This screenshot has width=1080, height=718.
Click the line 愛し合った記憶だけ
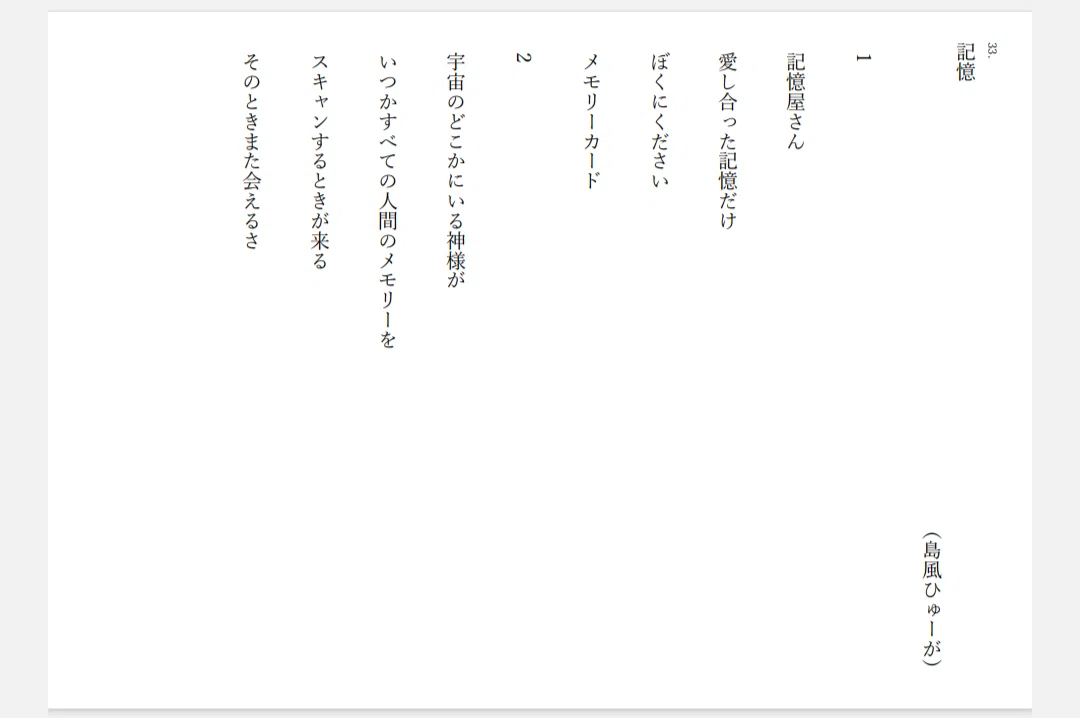coord(728,141)
